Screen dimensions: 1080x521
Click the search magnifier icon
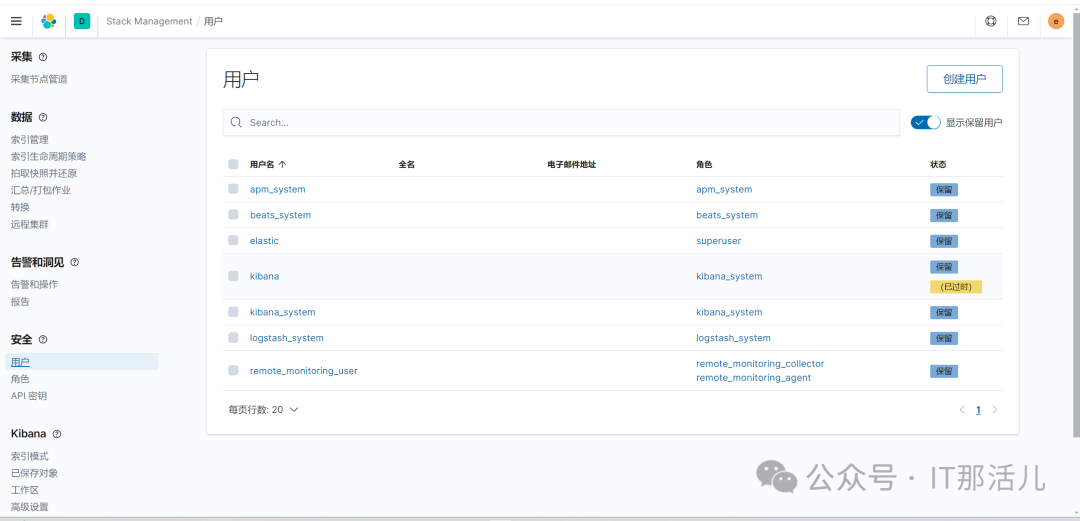(x=236, y=123)
